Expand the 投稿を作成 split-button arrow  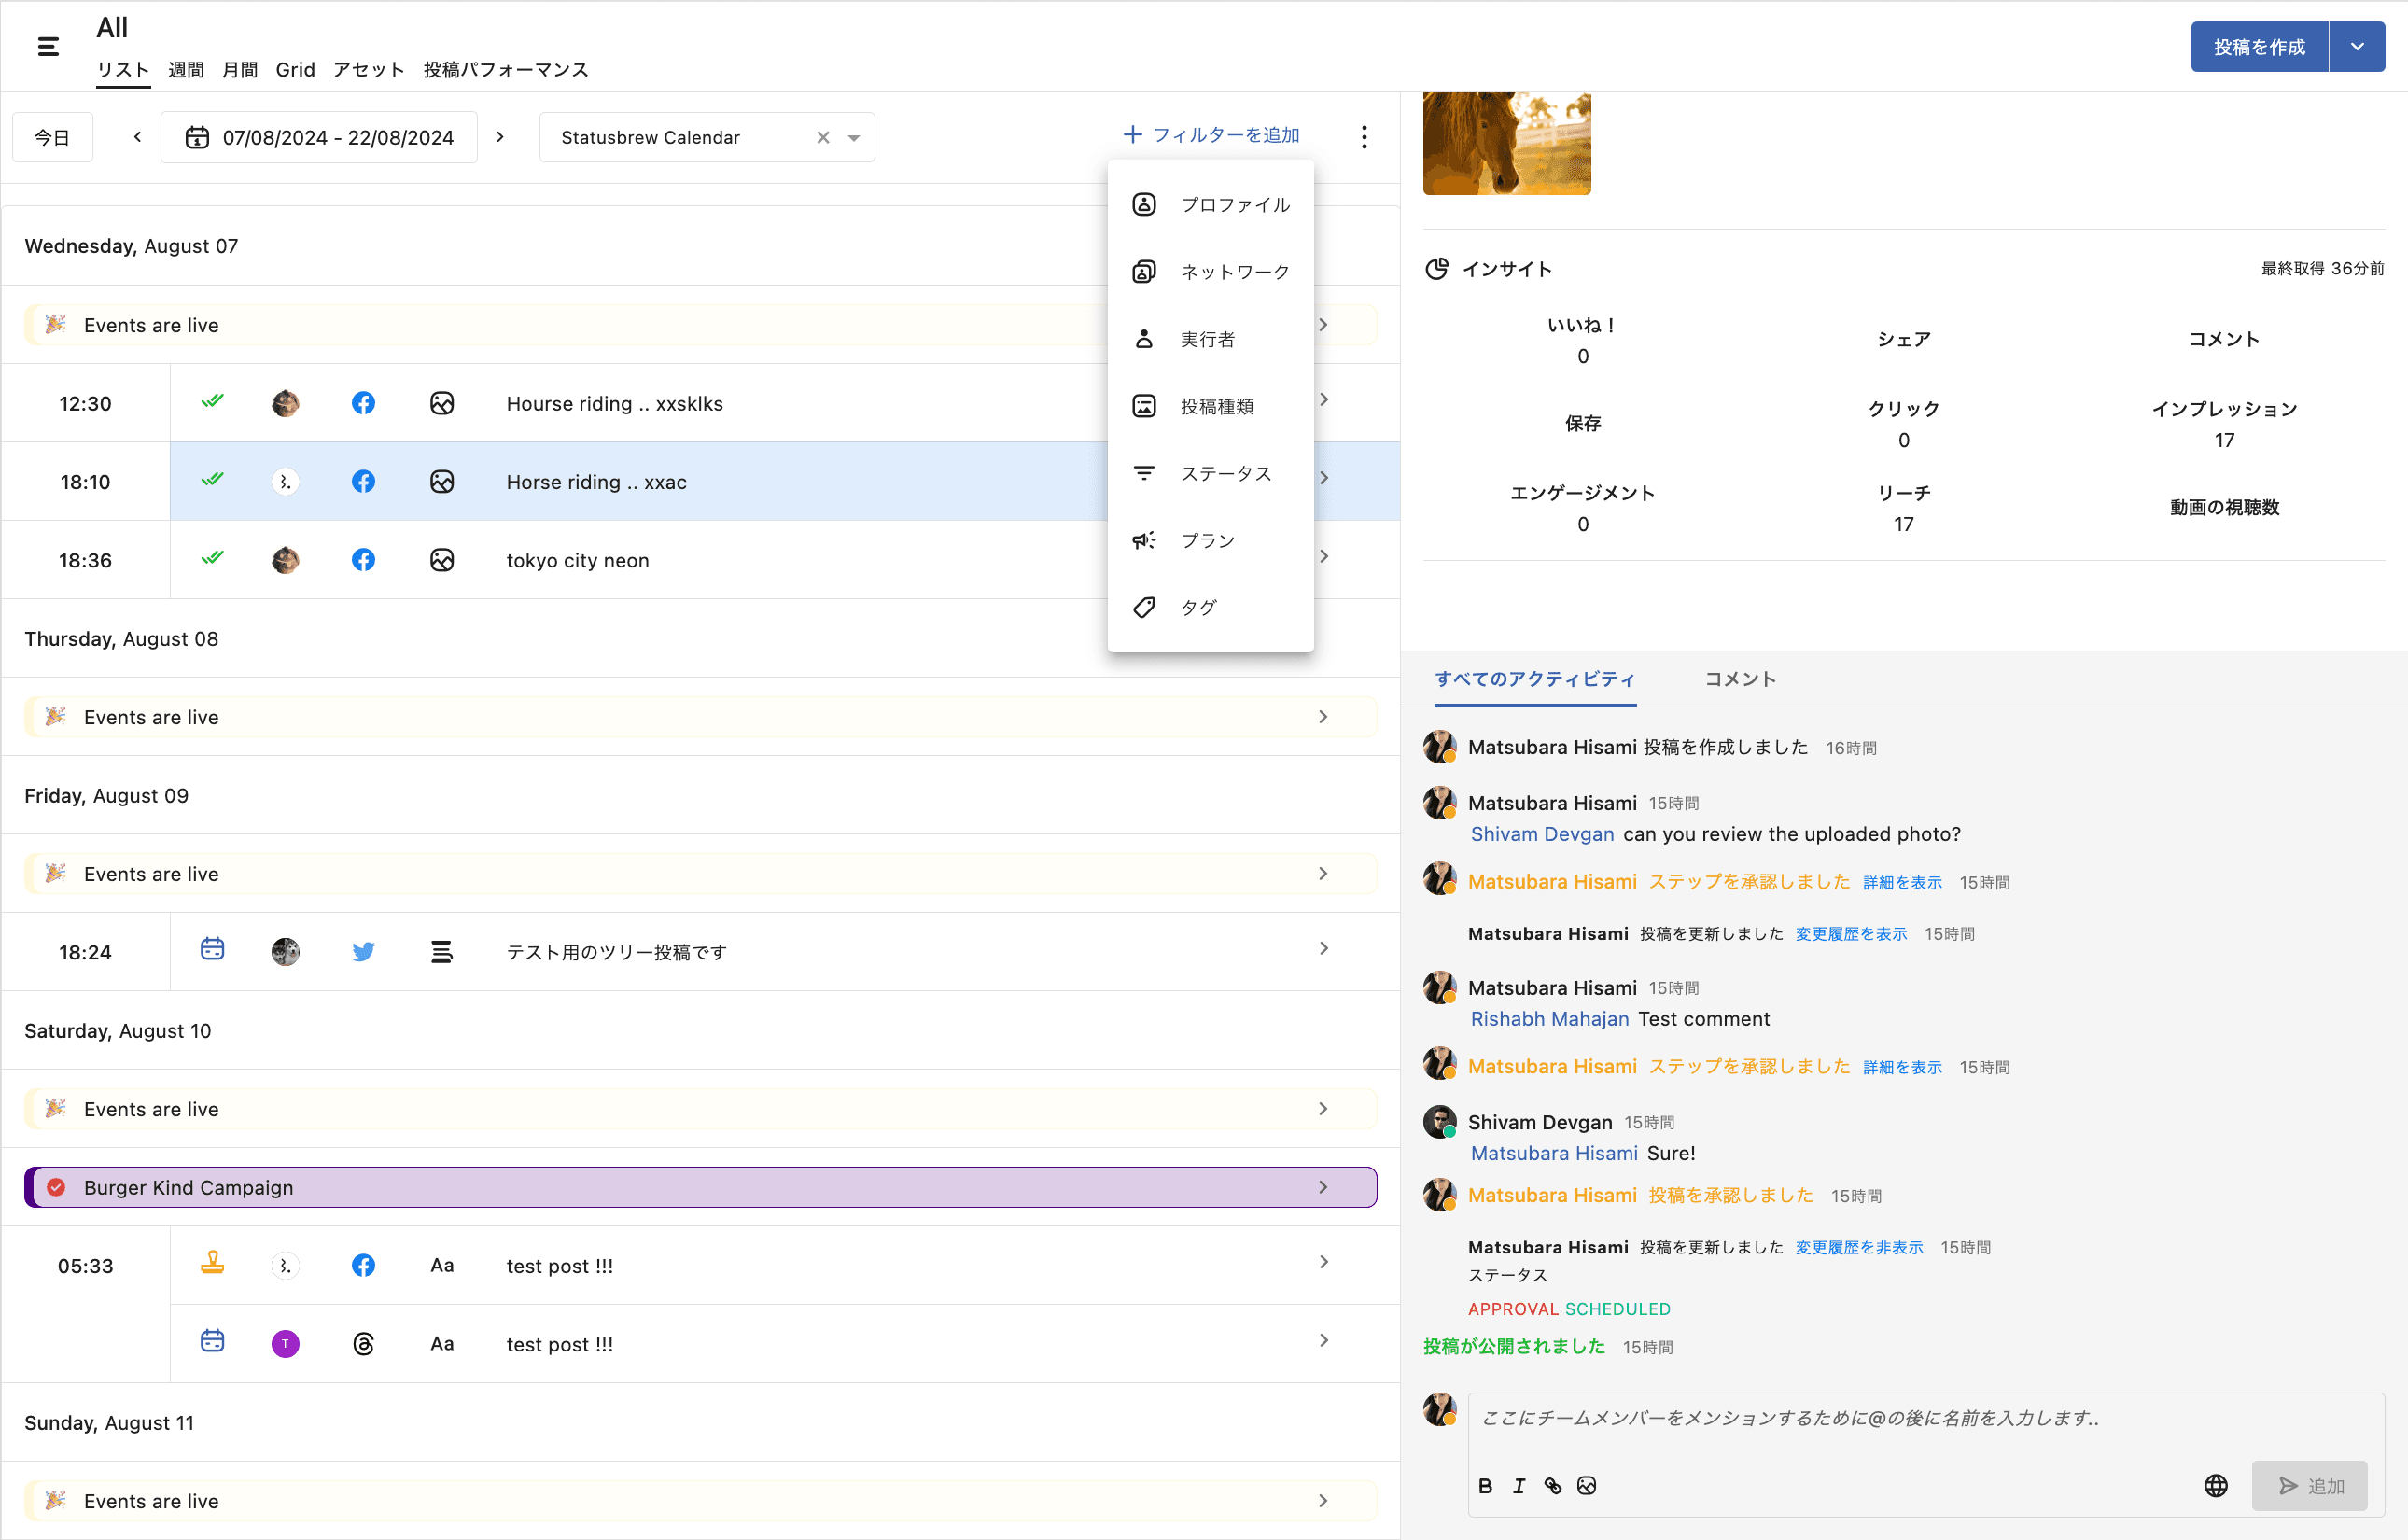(2357, 47)
